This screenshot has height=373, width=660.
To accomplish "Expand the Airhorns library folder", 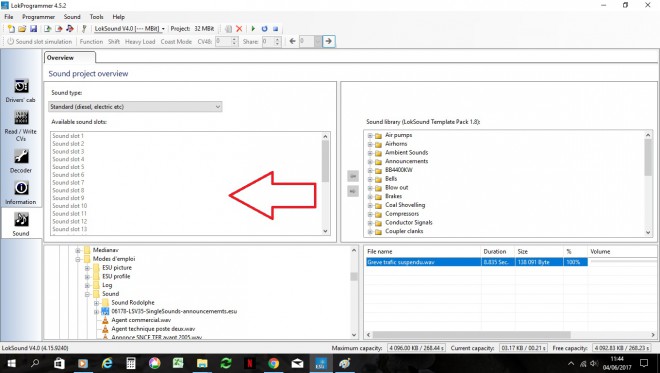I will click(x=370, y=144).
